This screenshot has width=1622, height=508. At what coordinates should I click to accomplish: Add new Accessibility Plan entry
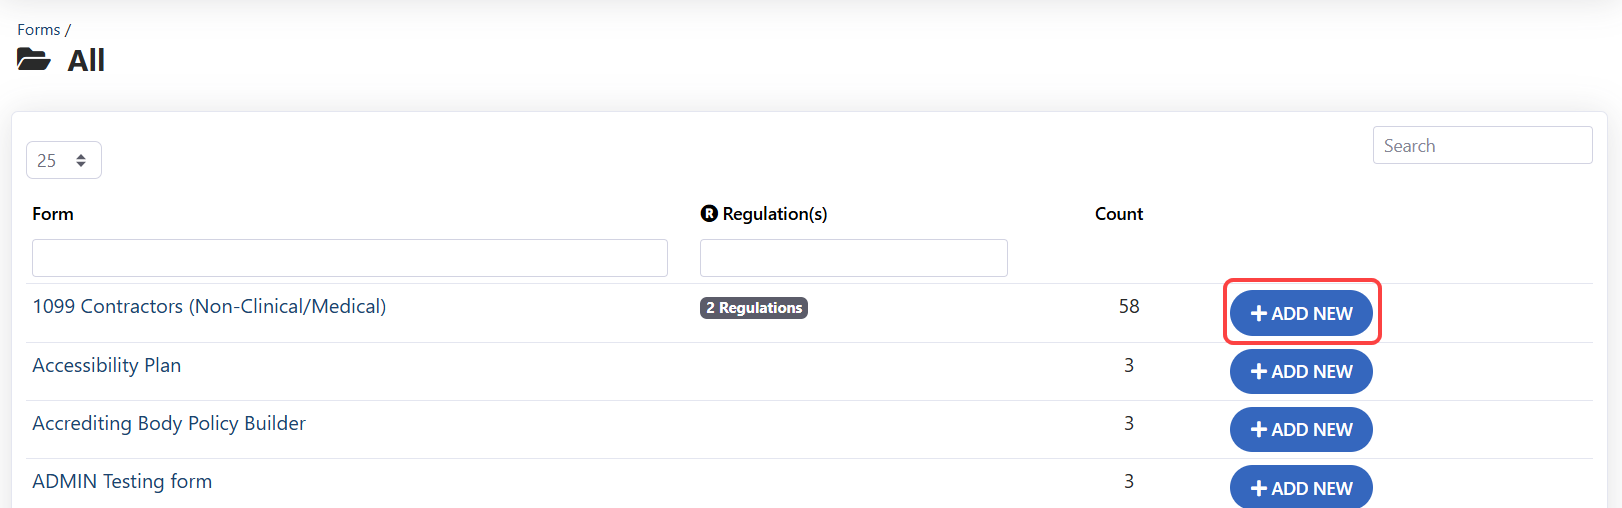pos(1300,371)
